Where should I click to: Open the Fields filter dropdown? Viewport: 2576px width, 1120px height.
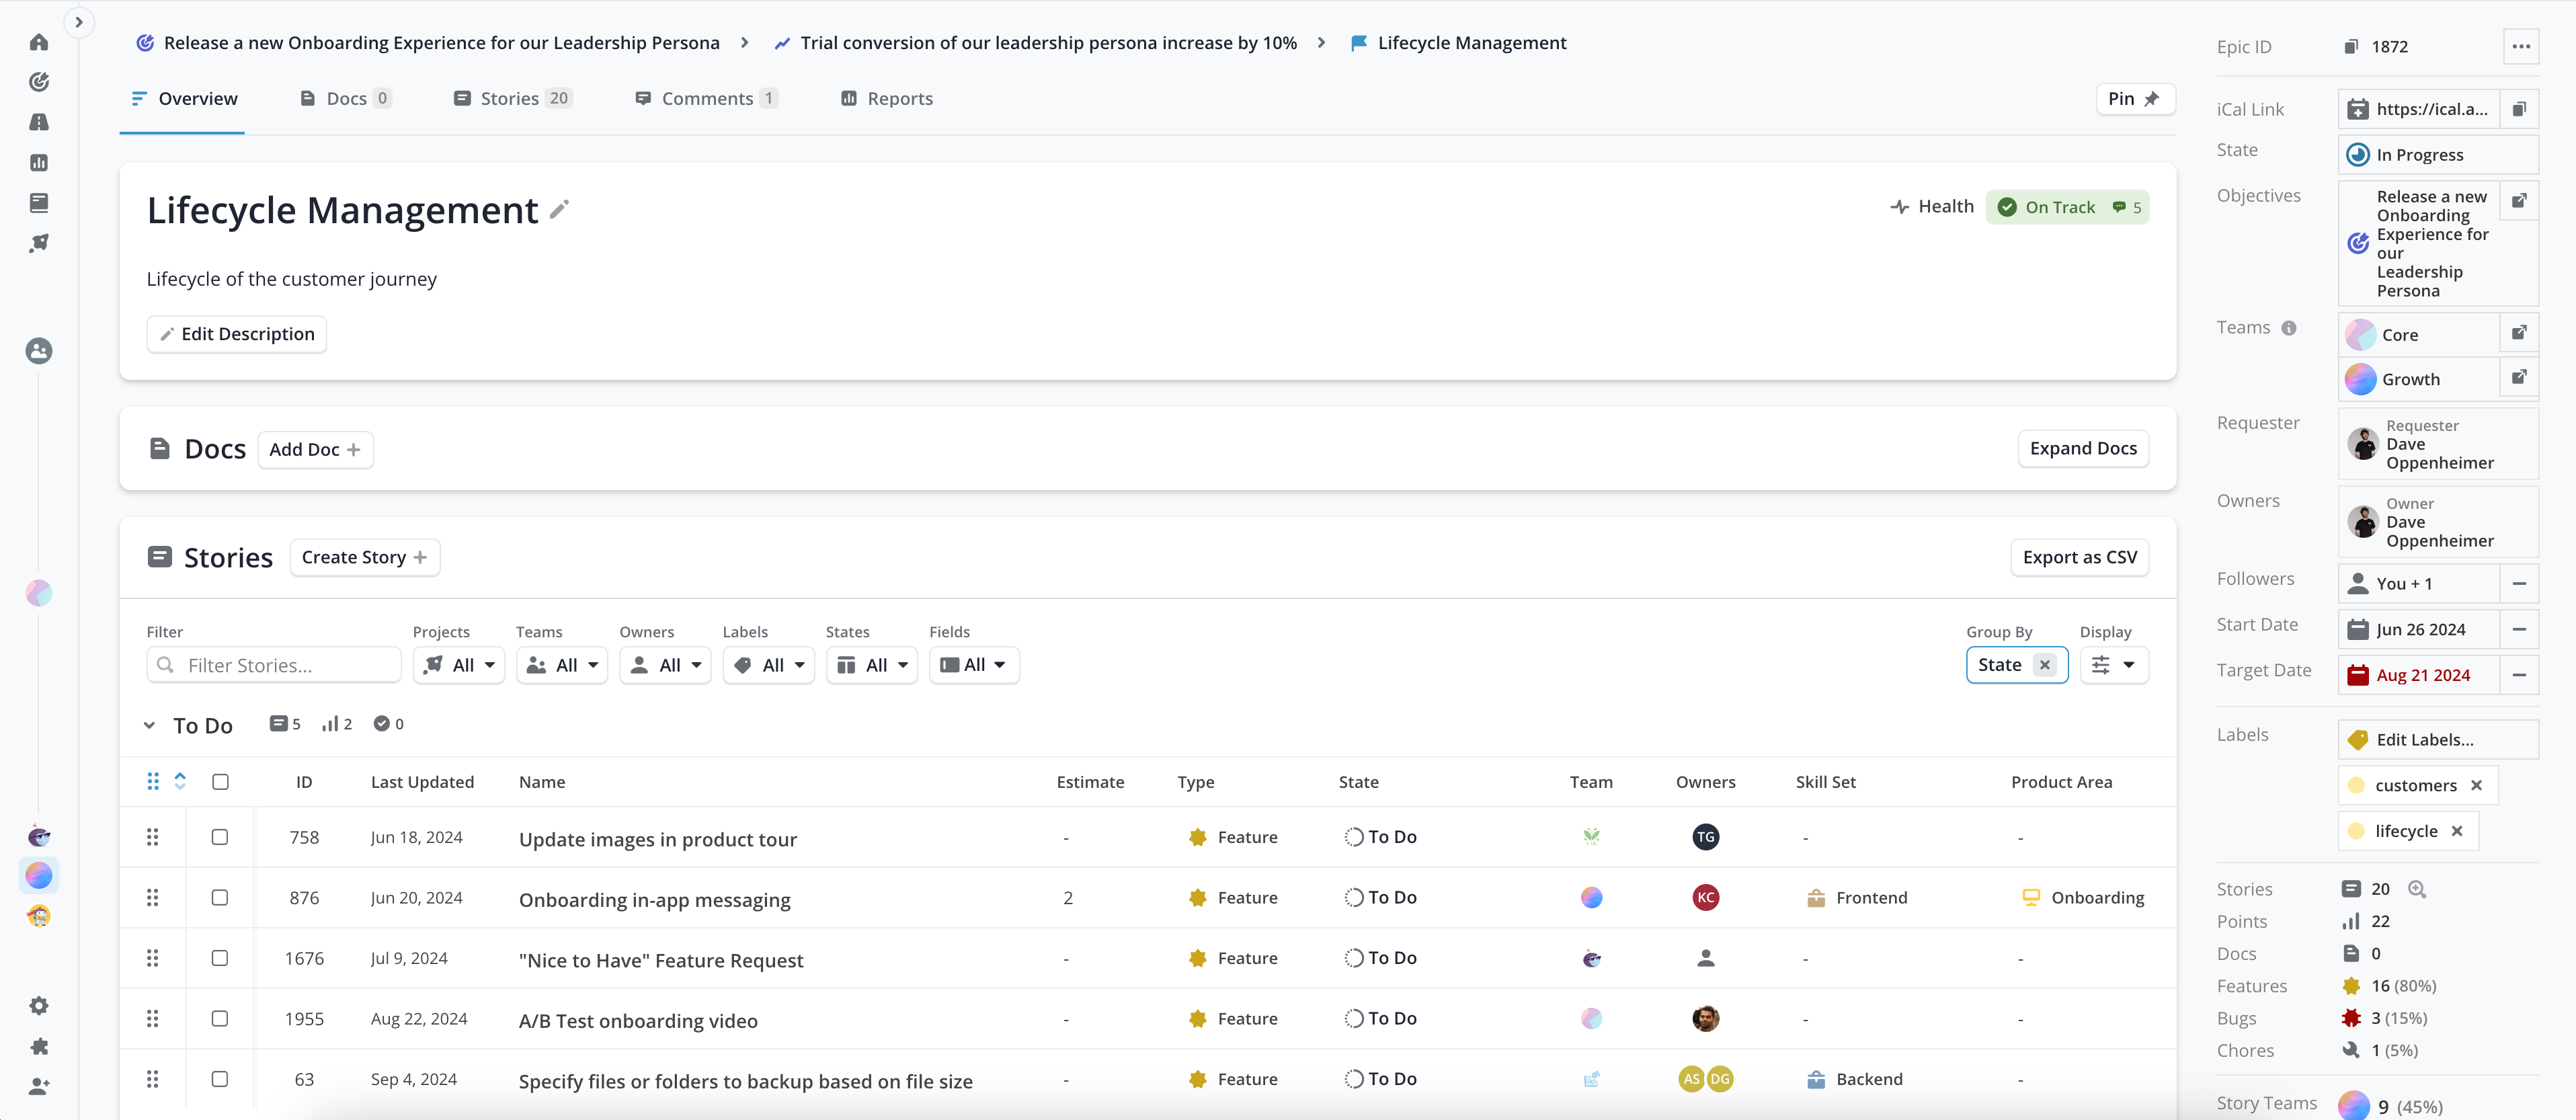974,665
